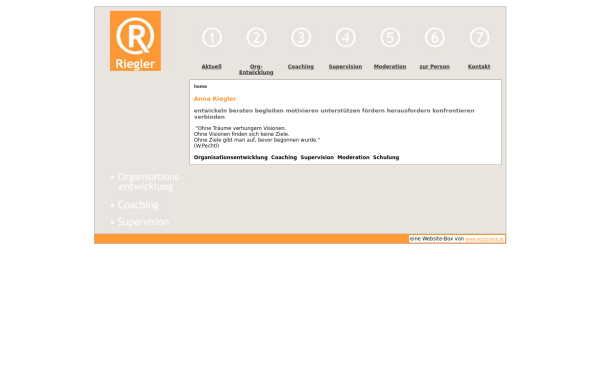The width and height of the screenshot is (600, 375).
Task: Follow the bold Supervision link in content
Action: (317, 157)
